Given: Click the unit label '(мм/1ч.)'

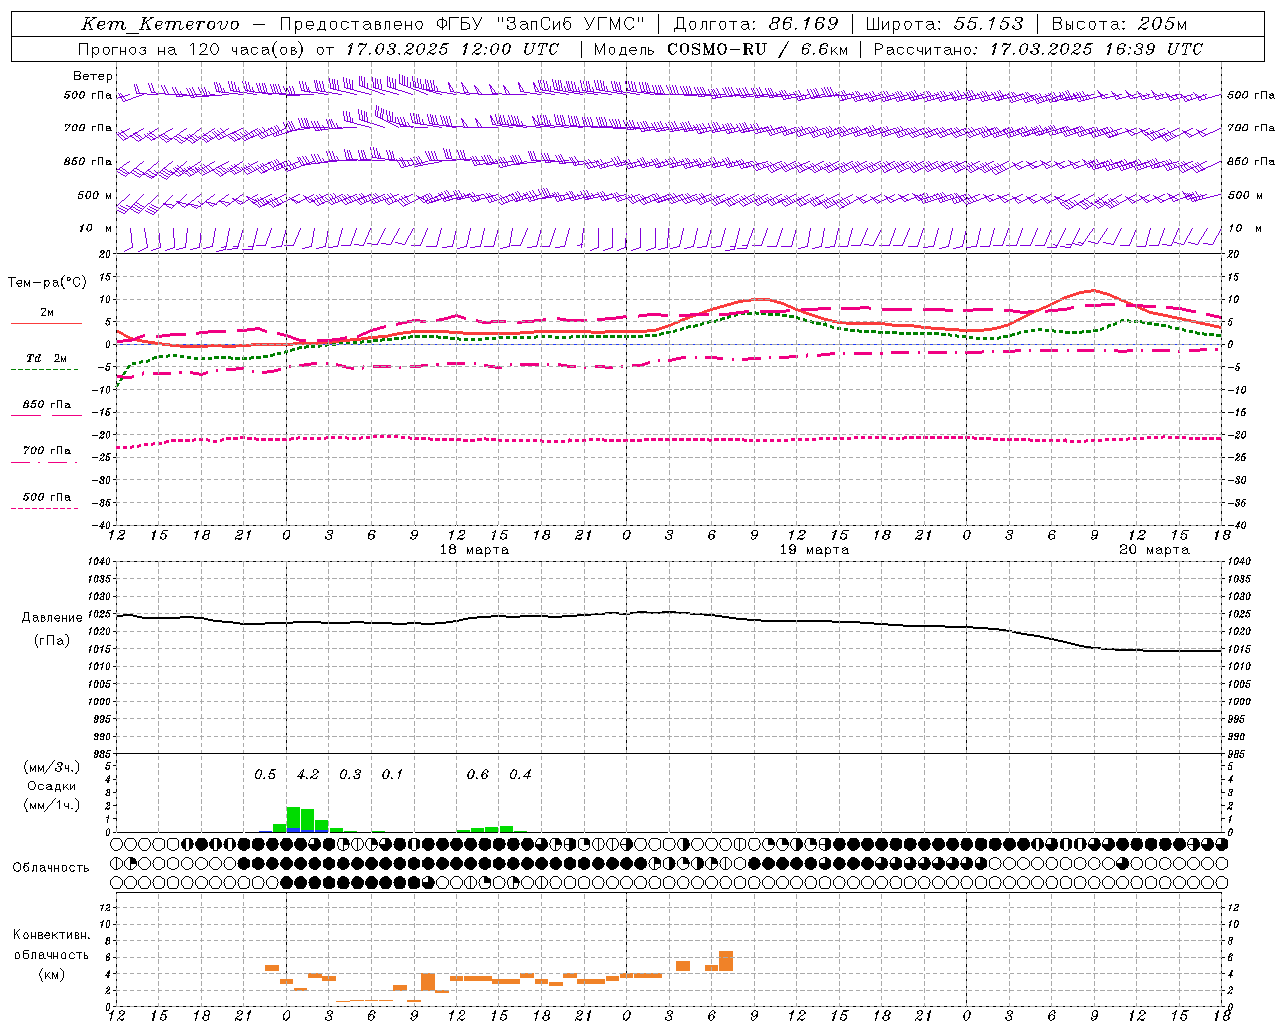Looking at the screenshot, I should tap(52, 805).
